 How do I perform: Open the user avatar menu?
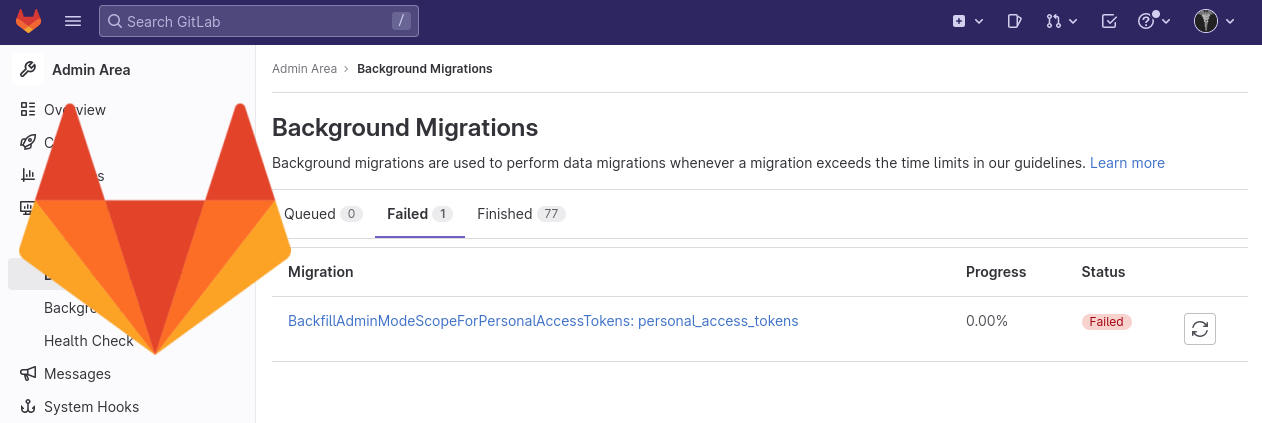[x=1215, y=21]
